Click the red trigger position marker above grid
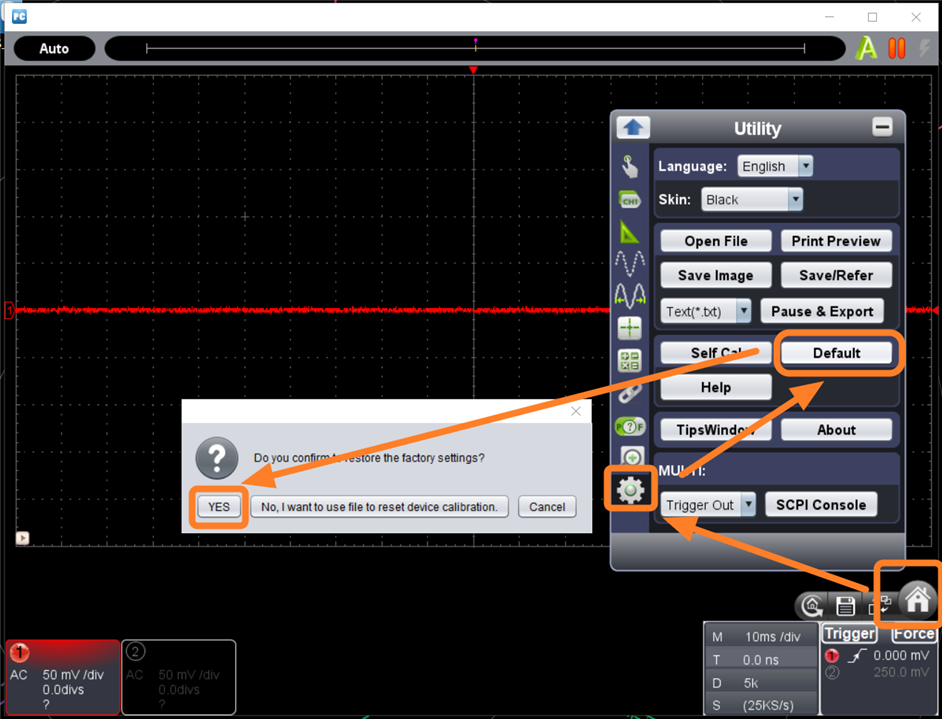Viewport: 942px width, 719px height. (473, 70)
